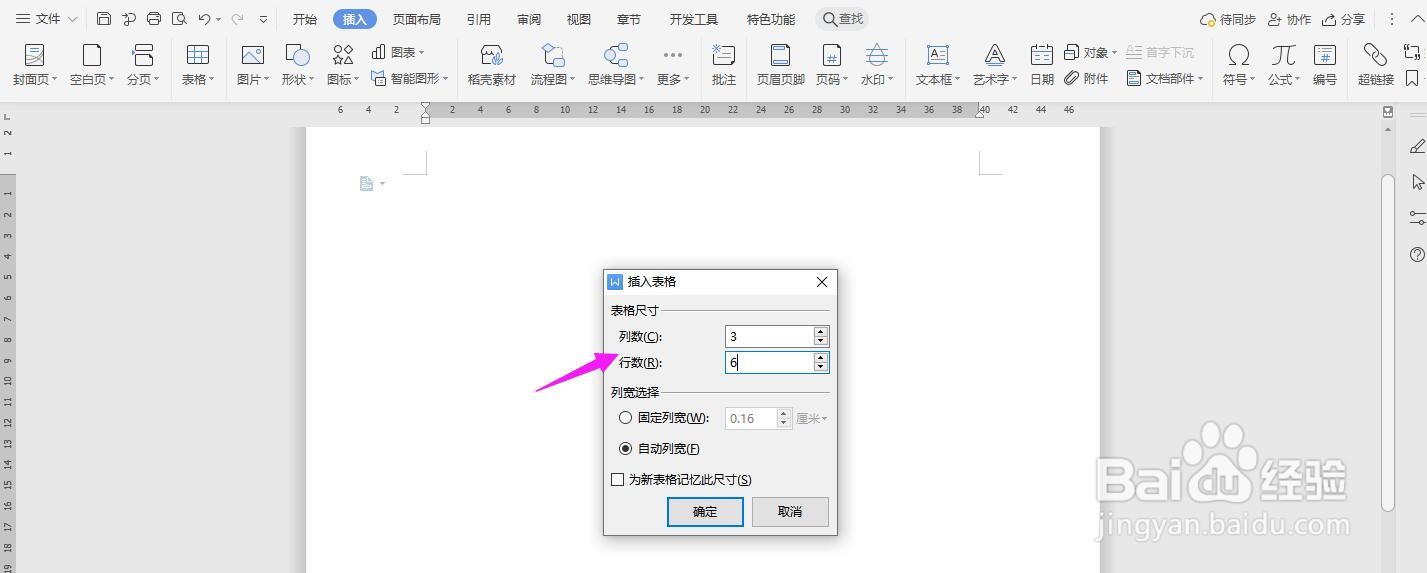Switch to the 引用 (References) tab

(x=479, y=19)
